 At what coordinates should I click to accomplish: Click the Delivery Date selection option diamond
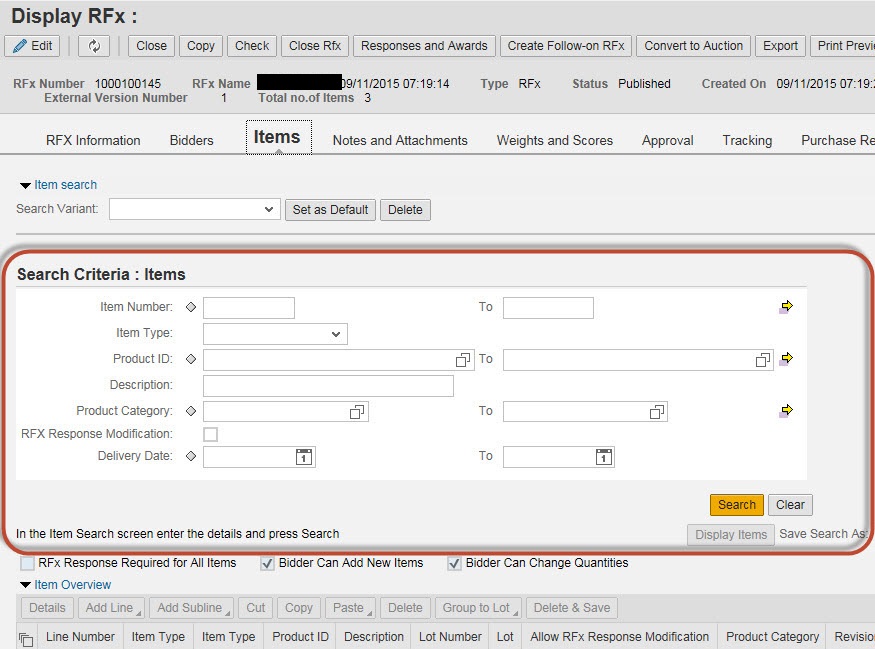click(191, 456)
